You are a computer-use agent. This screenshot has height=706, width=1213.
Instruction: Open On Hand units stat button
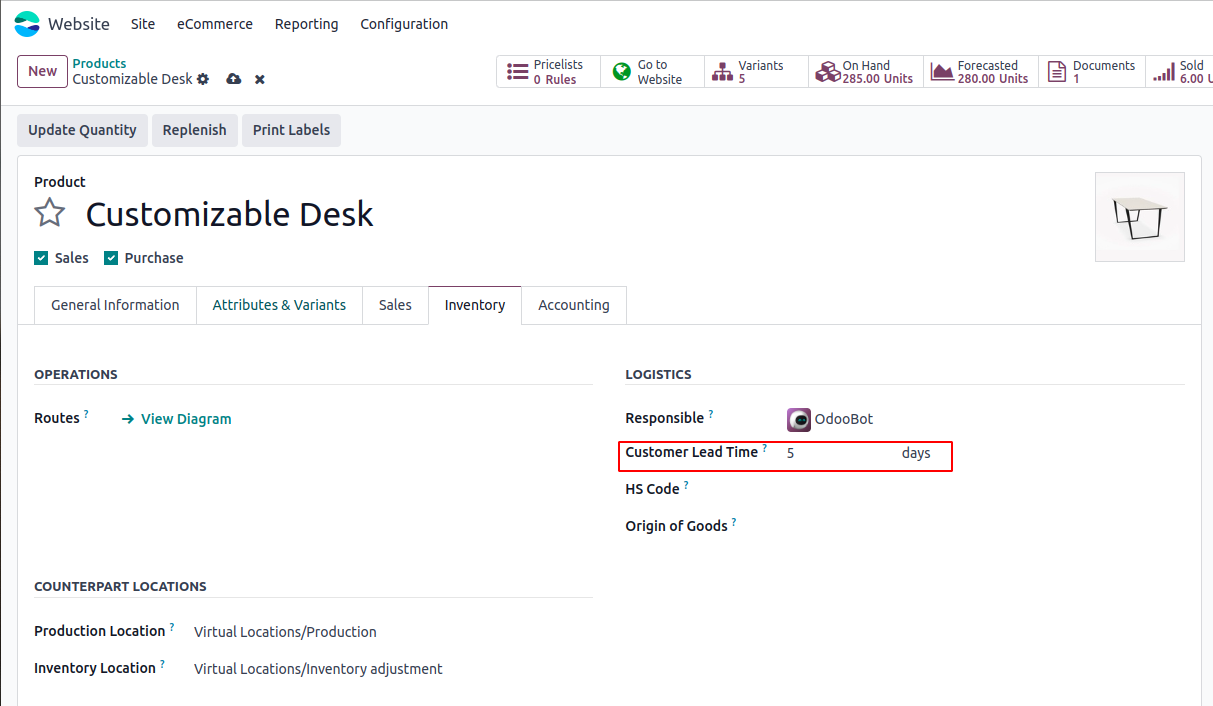click(866, 72)
